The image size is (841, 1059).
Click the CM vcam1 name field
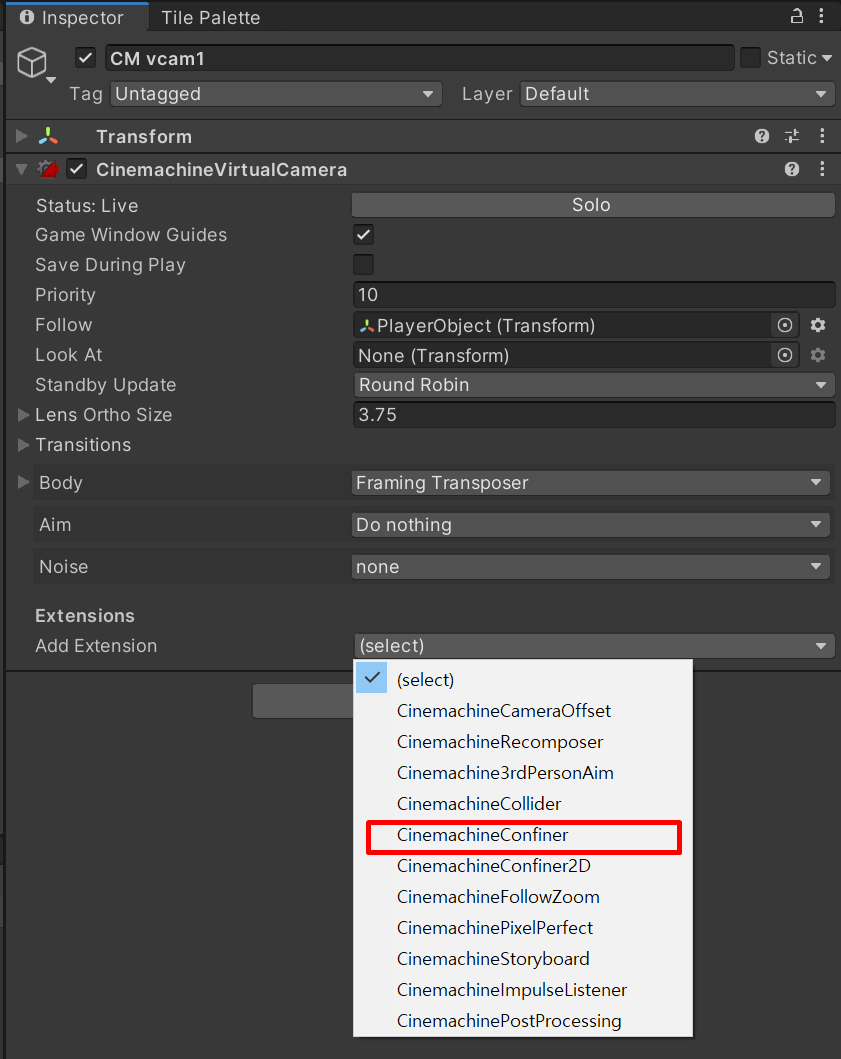419,58
